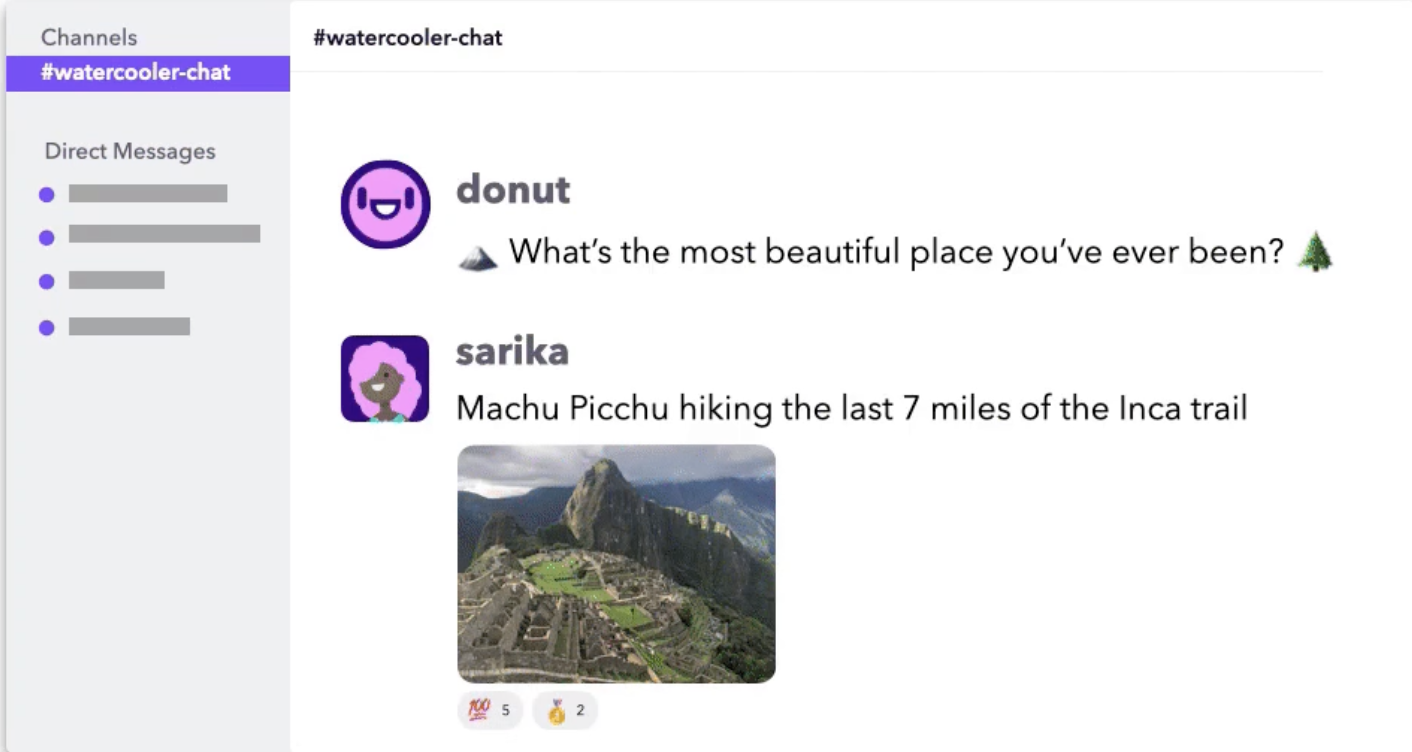This screenshot has width=1412, height=752.
Task: Click the 100 emoji reaction icon
Action: pos(479,710)
